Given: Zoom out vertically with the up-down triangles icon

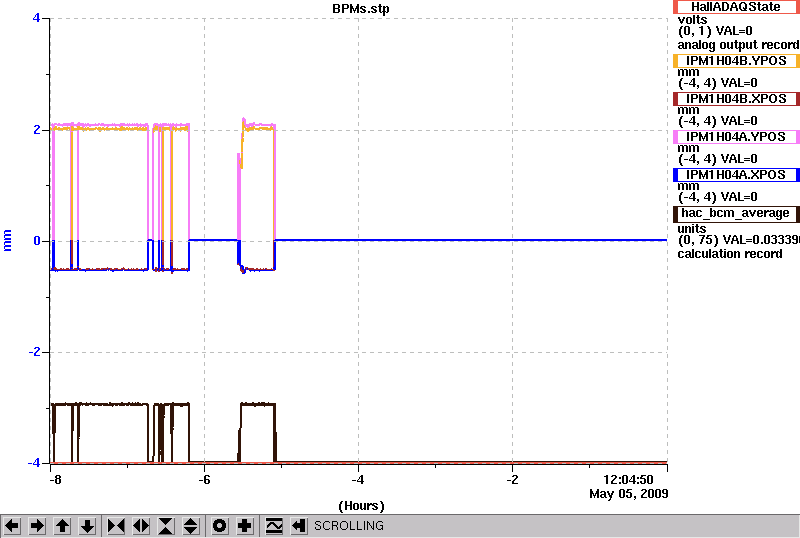Looking at the screenshot, I should click(191, 526).
